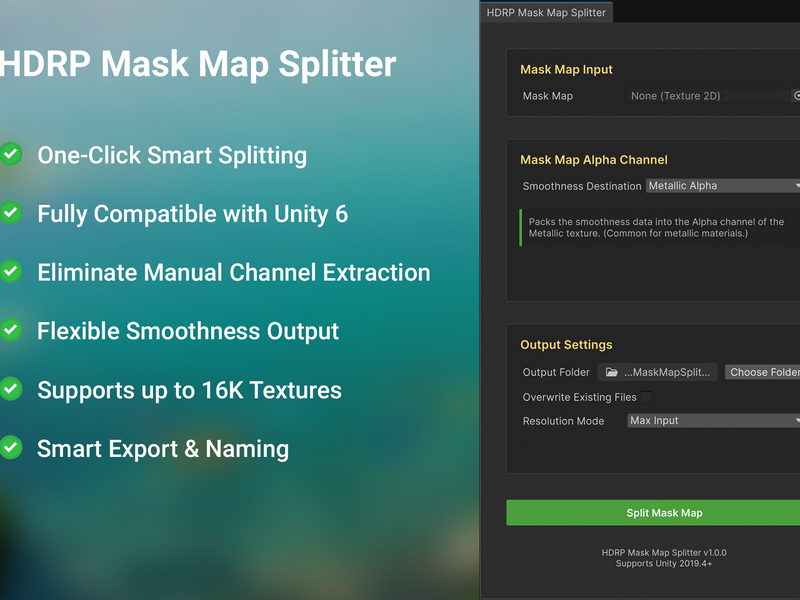The width and height of the screenshot is (800, 600).
Task: Click the 'Fully Compatible with Unity 6' text
Action: 192,214
